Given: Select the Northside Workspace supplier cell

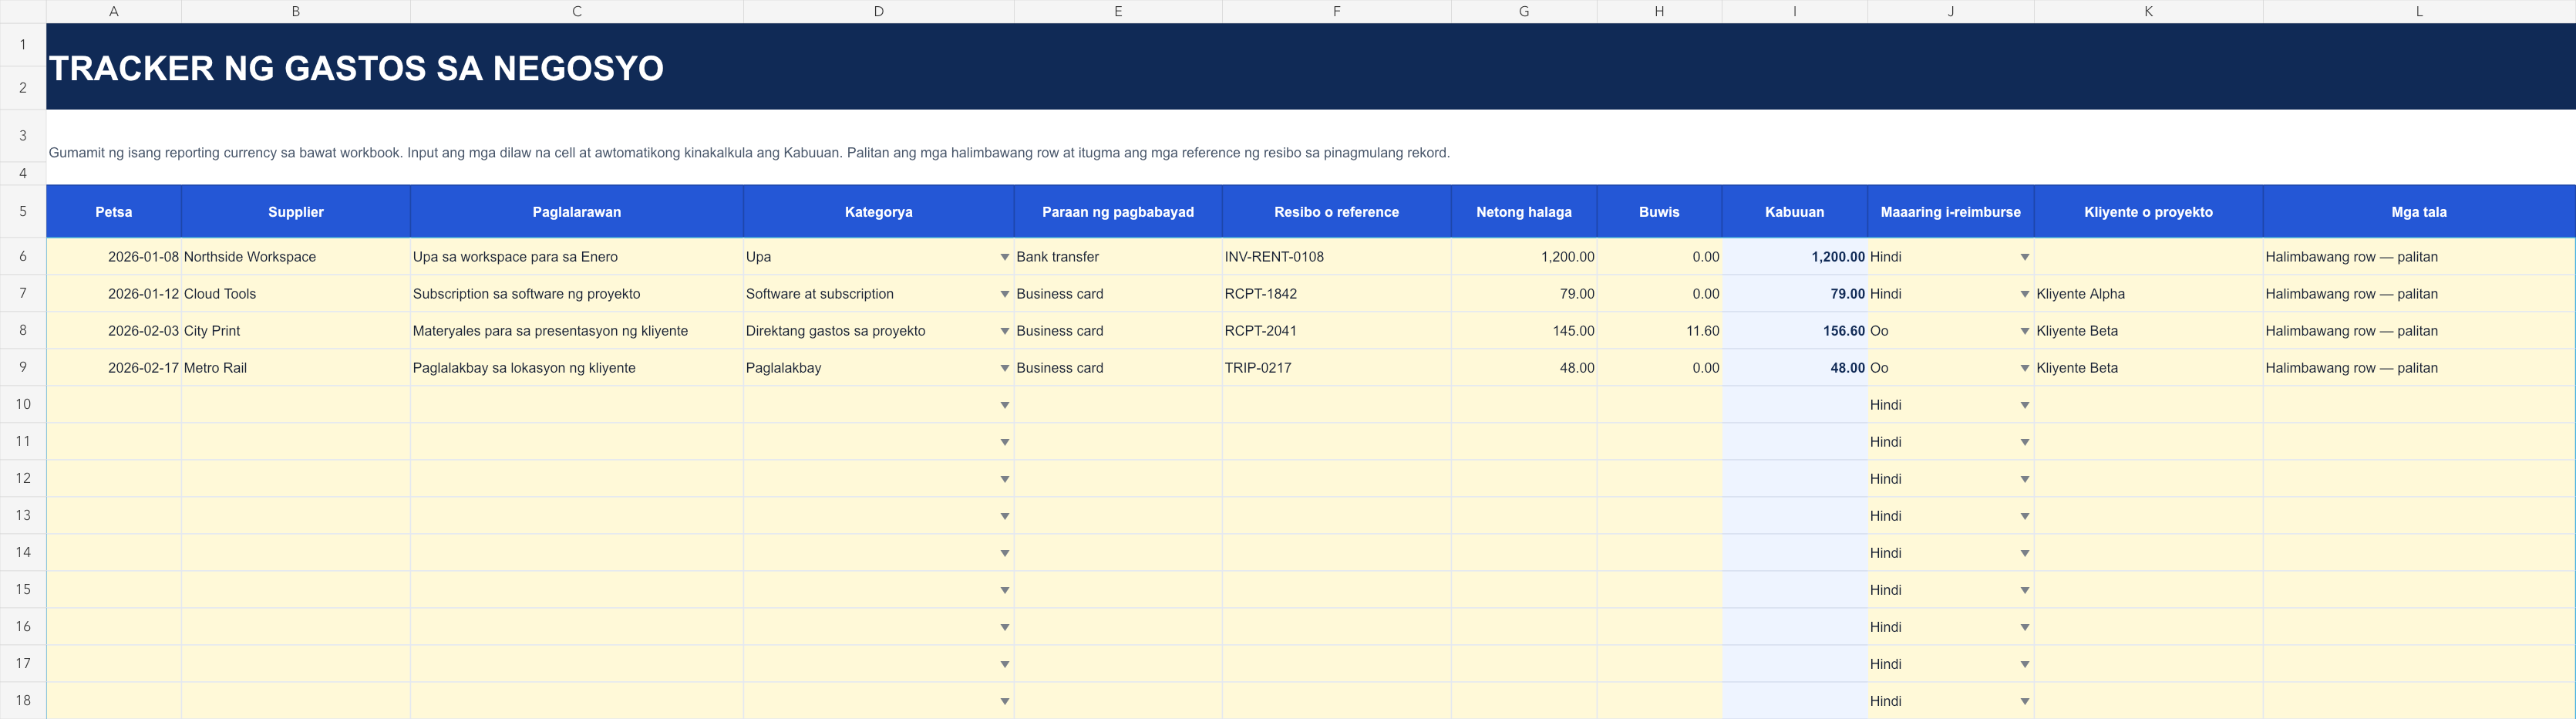Looking at the screenshot, I should tap(296, 257).
